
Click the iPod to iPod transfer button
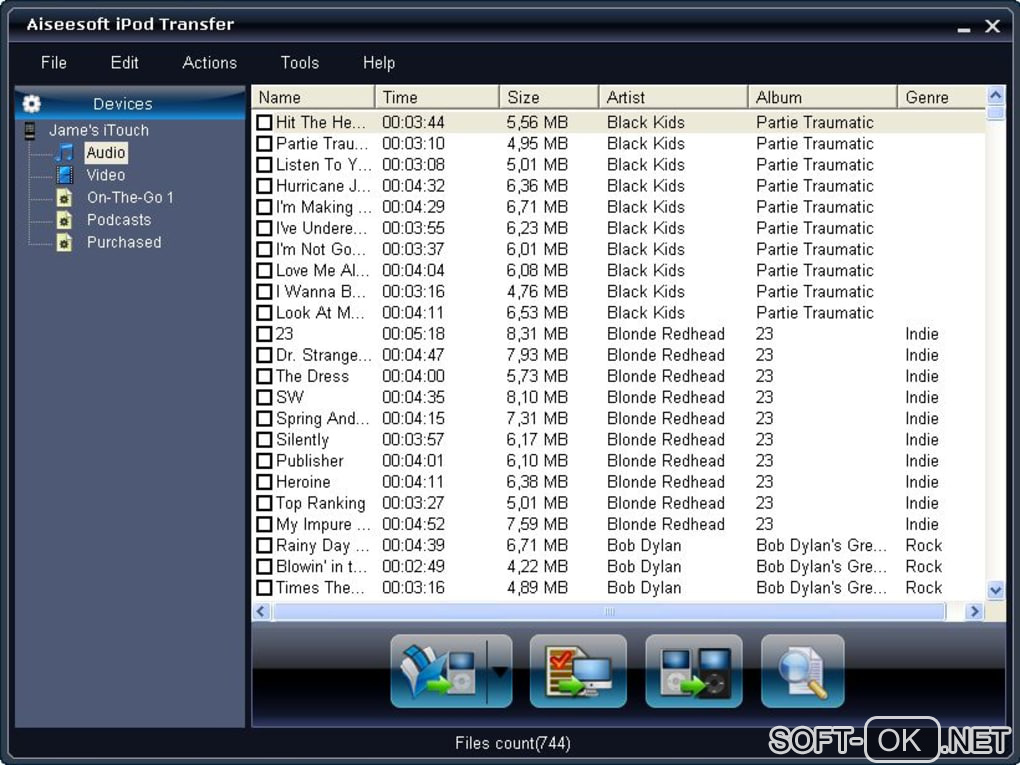pyautogui.click(x=693, y=671)
